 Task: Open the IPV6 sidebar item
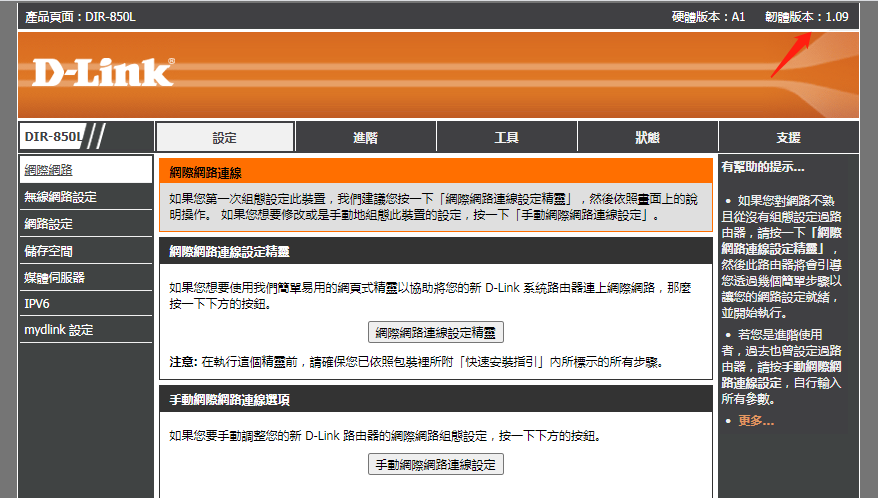click(x=86, y=304)
